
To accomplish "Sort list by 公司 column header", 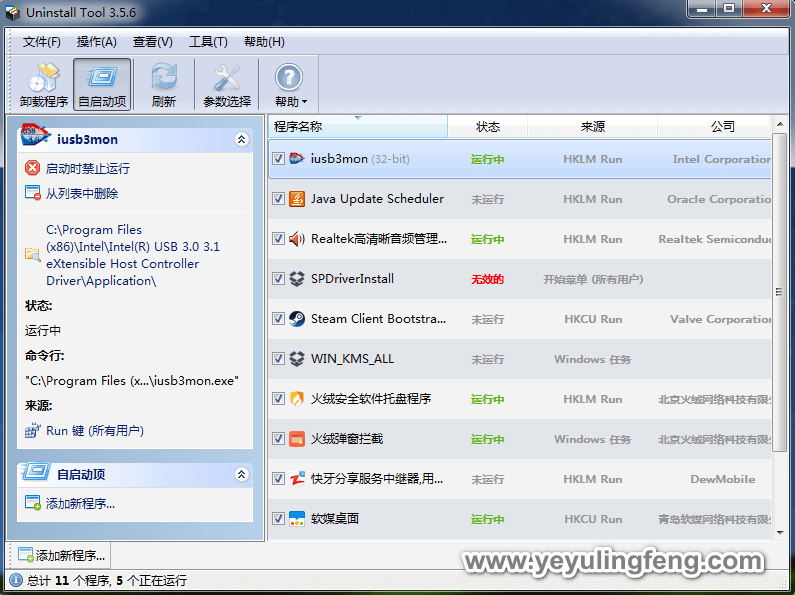I will 714,127.
